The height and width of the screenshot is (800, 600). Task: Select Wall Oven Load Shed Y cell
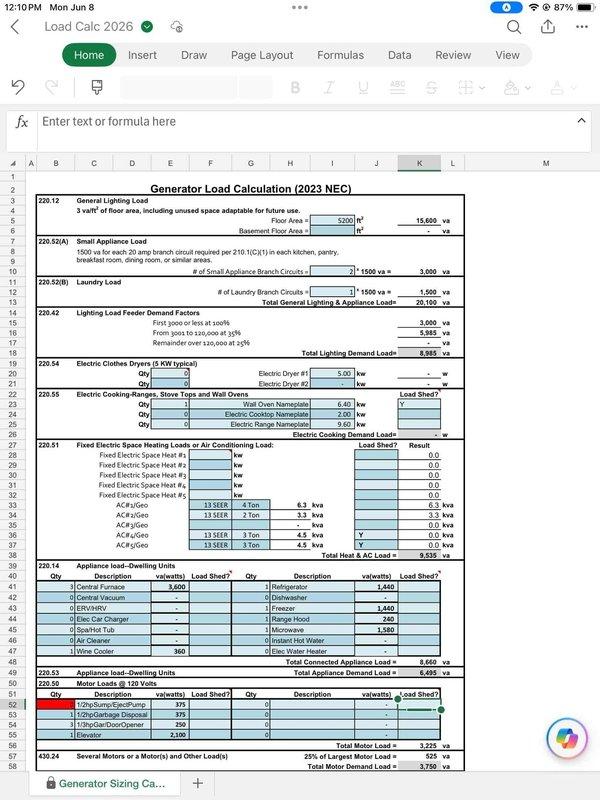pyautogui.click(x=419, y=404)
